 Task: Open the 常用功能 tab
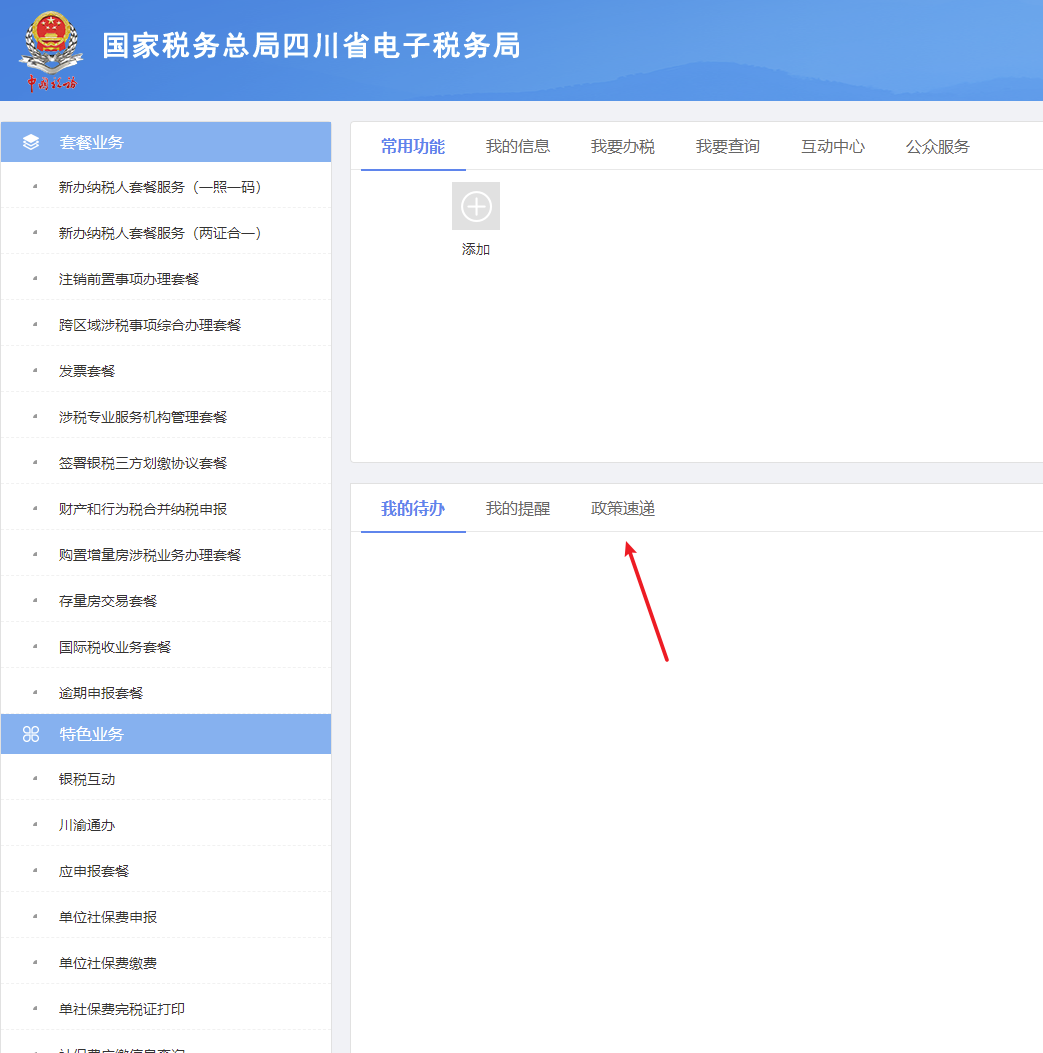pos(413,146)
